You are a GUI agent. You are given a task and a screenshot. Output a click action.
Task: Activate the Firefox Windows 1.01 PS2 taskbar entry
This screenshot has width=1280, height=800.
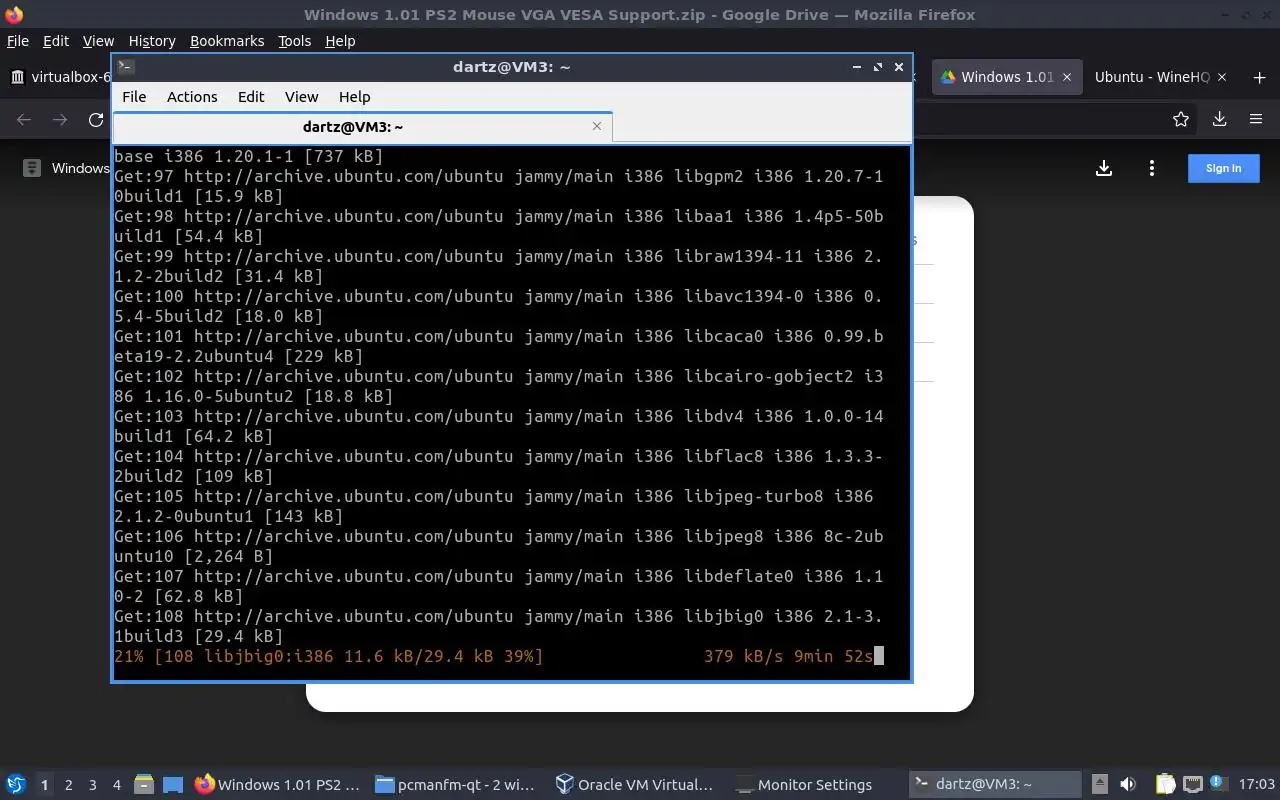277,785
